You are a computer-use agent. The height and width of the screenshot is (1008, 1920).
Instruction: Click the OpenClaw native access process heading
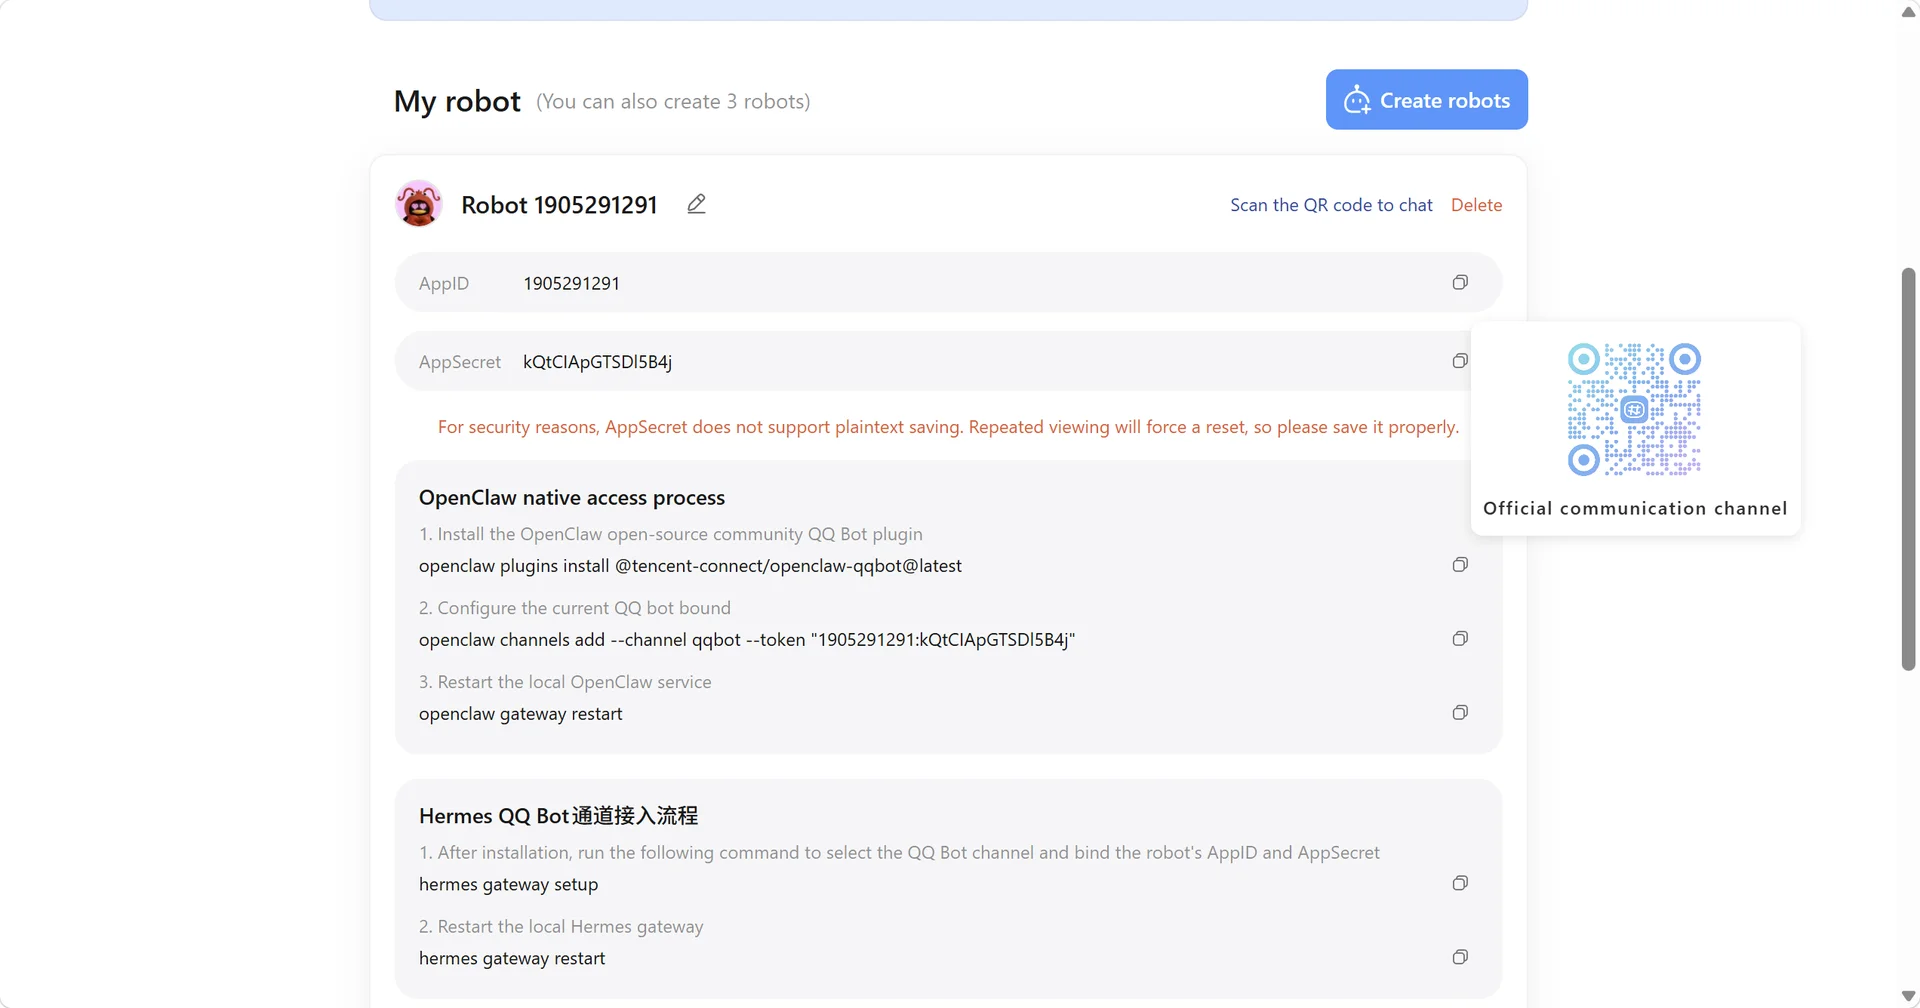[572, 498]
